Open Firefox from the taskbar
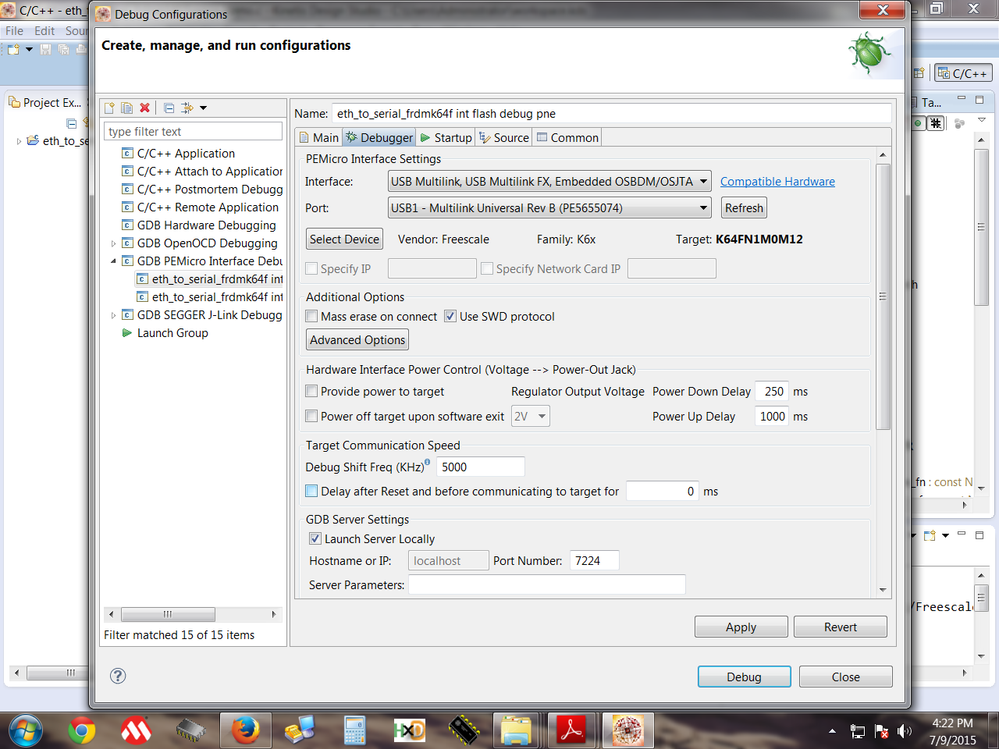 [x=245, y=730]
